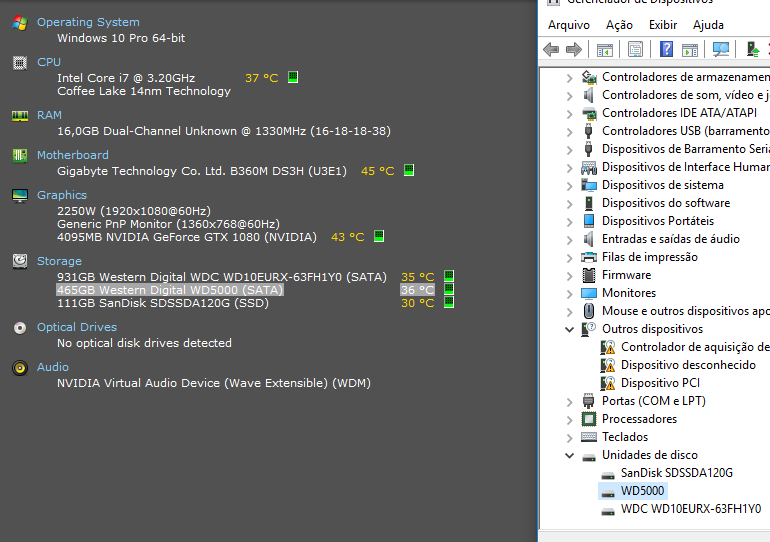This screenshot has height=542, width=770.
Task: Expand Controladores de armazenamento node
Action: click(569, 78)
